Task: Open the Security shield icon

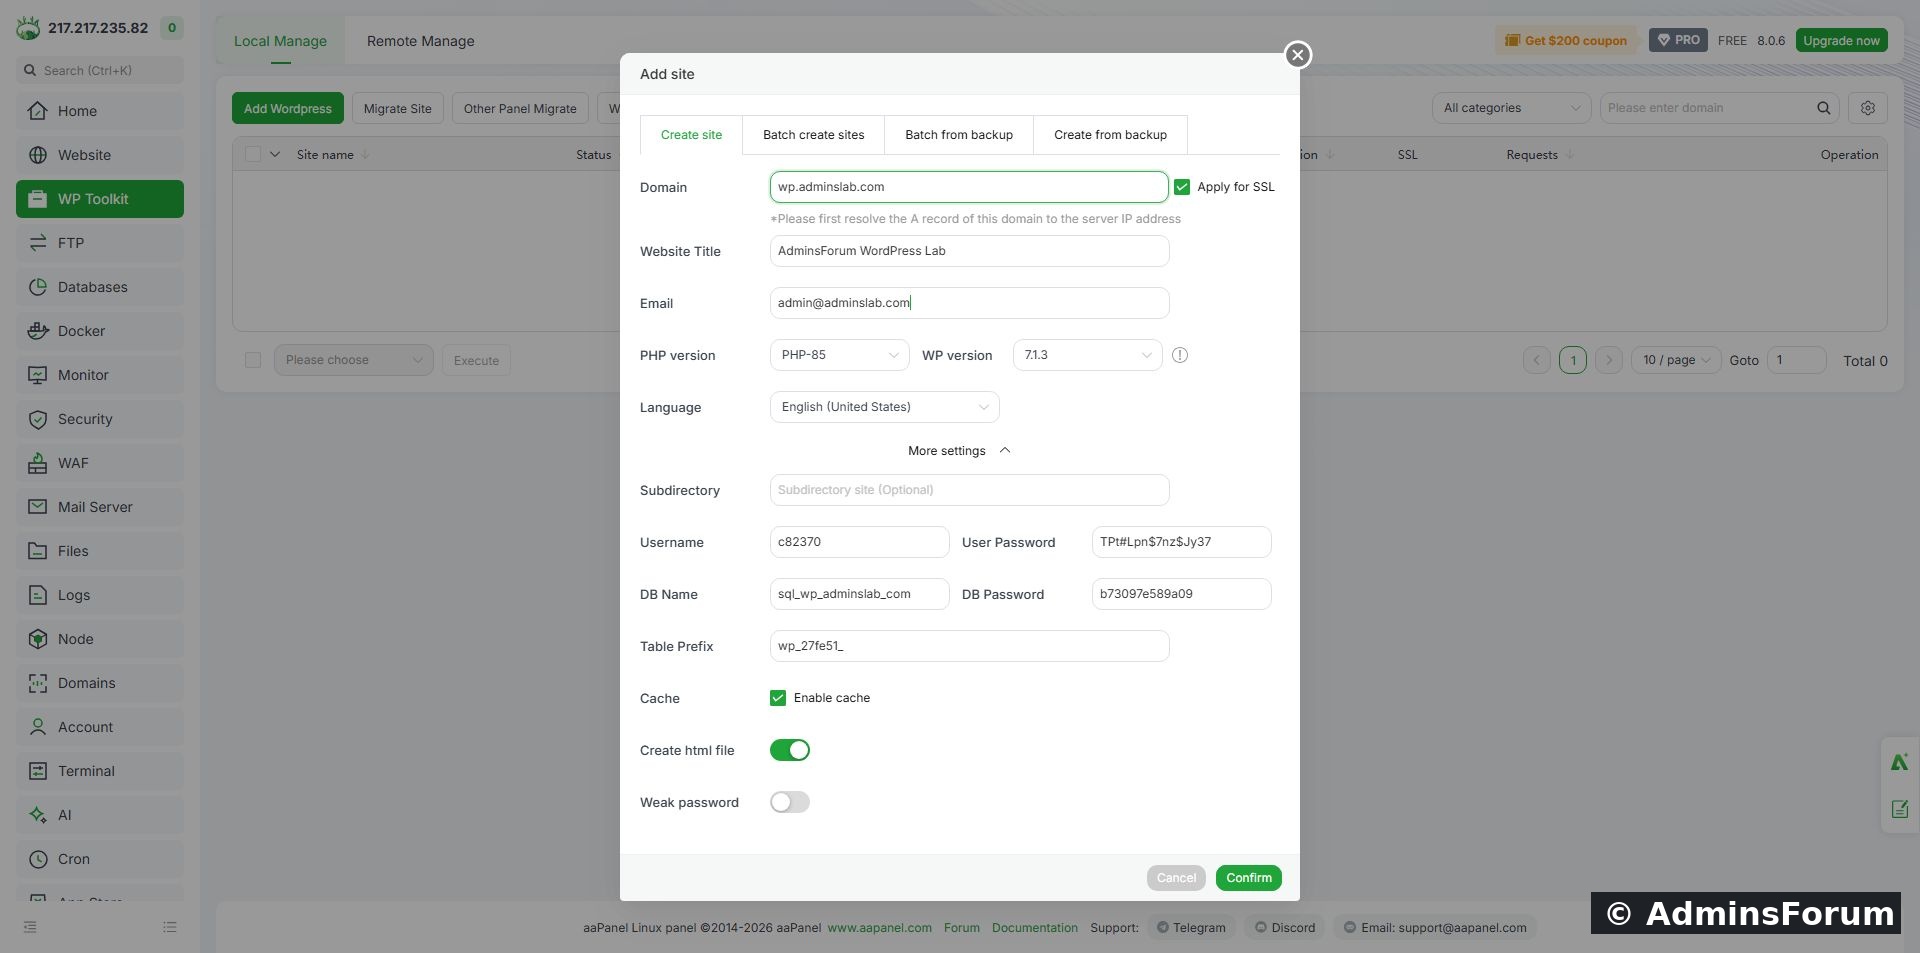Action: coord(38,419)
